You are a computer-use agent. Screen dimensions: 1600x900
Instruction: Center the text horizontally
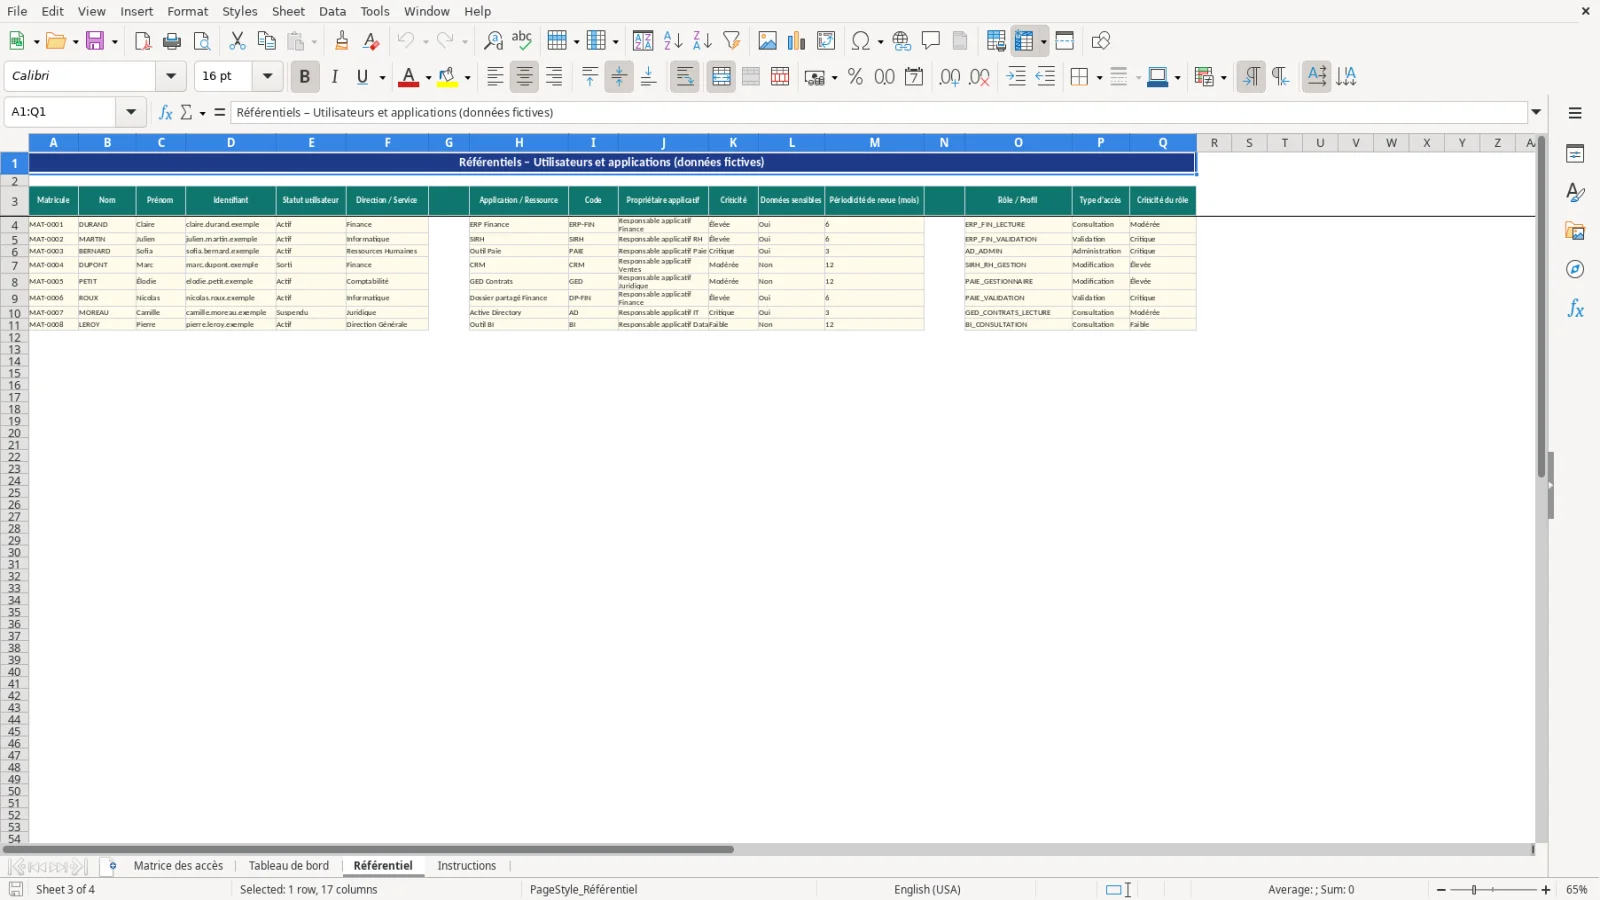(x=525, y=77)
